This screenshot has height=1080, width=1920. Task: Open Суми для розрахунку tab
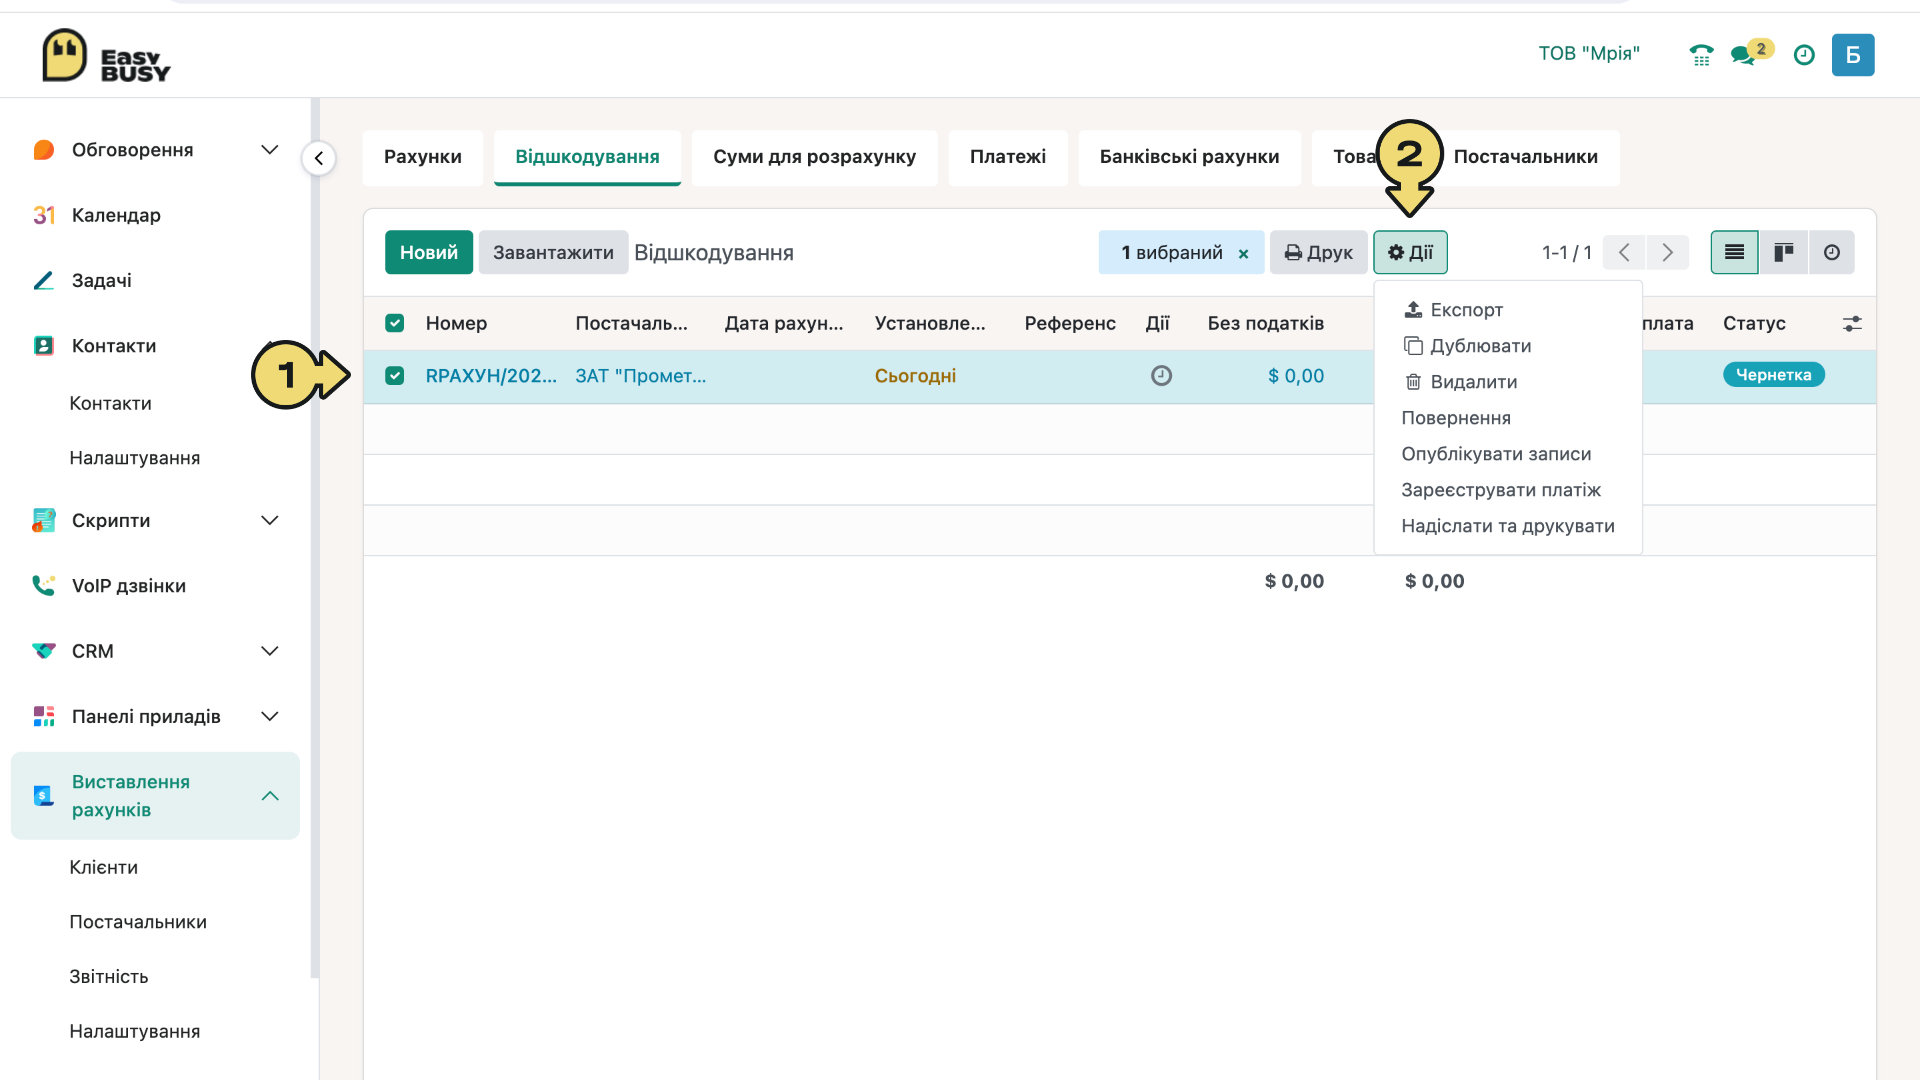[814, 157]
